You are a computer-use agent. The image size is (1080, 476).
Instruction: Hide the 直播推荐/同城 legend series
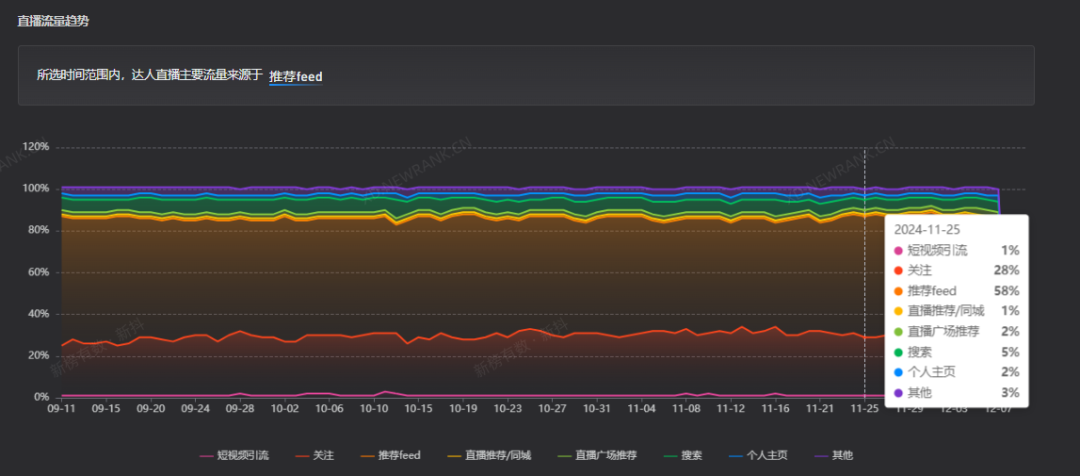tap(489, 455)
